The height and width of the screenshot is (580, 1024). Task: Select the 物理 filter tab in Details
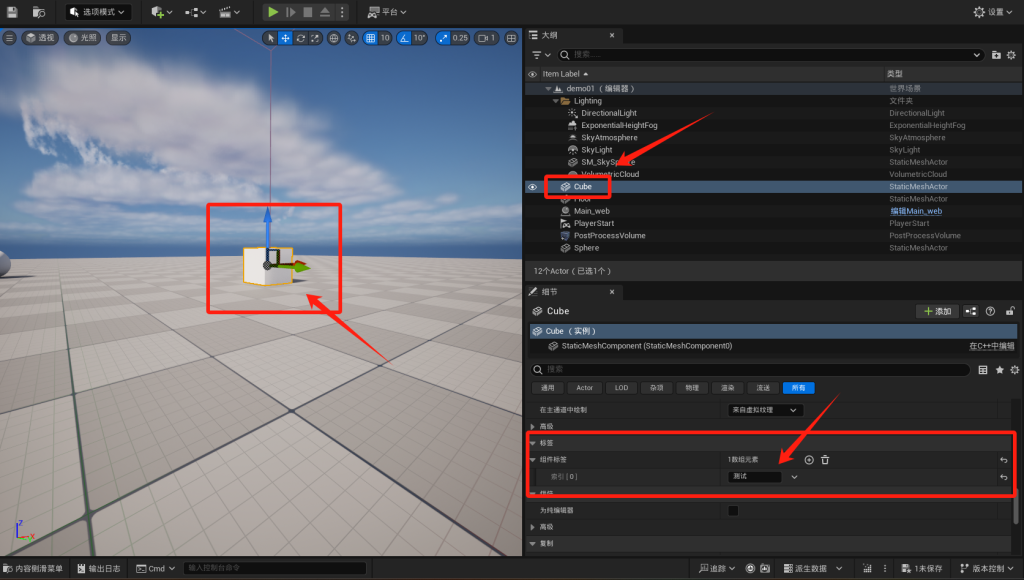coord(690,388)
